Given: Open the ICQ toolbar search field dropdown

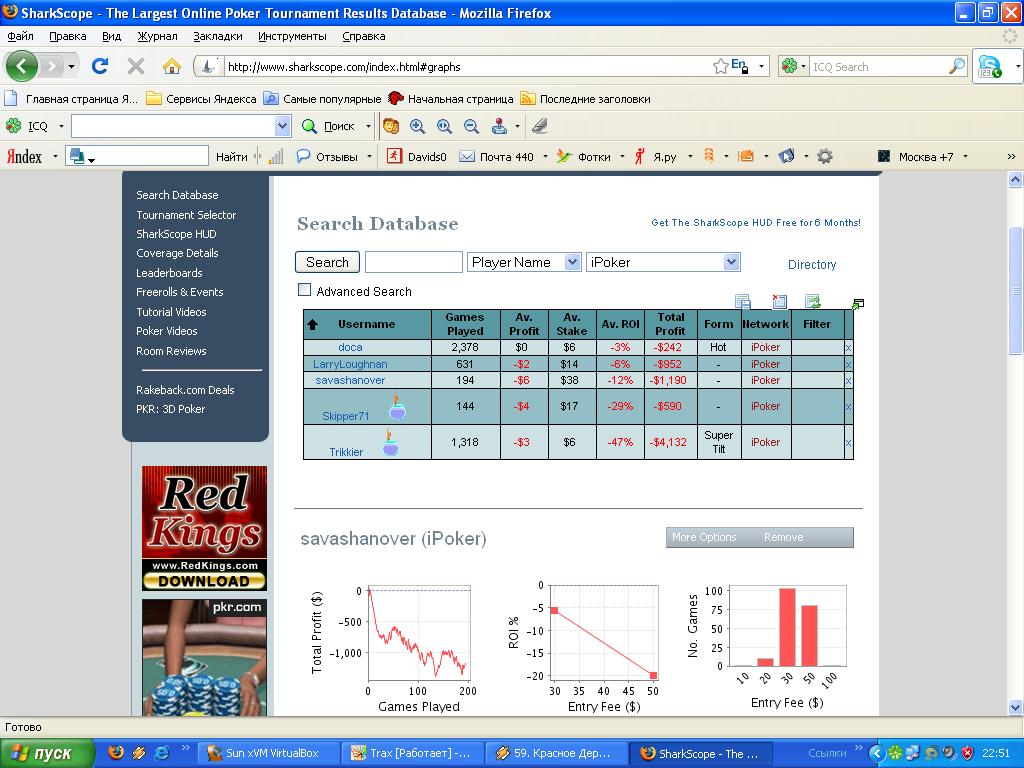Looking at the screenshot, I should pyautogui.click(x=282, y=126).
